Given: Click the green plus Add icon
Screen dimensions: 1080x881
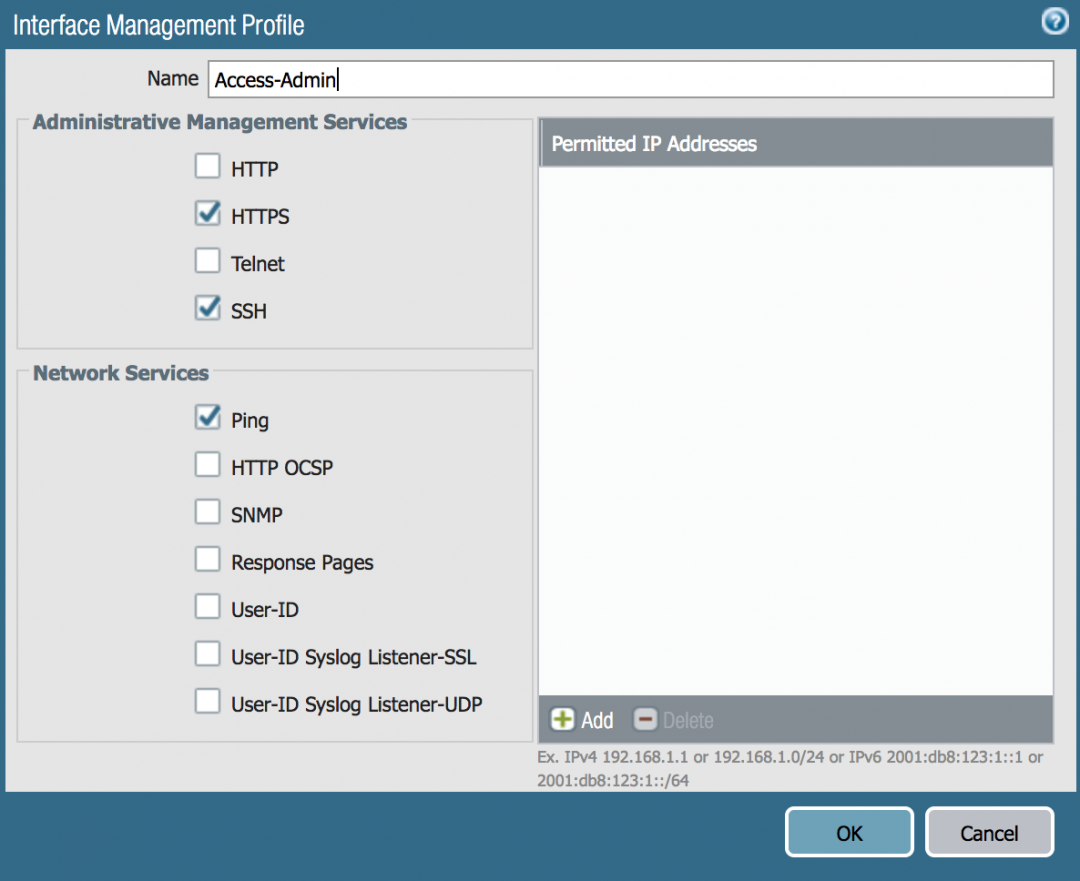Looking at the screenshot, I should click(x=563, y=720).
